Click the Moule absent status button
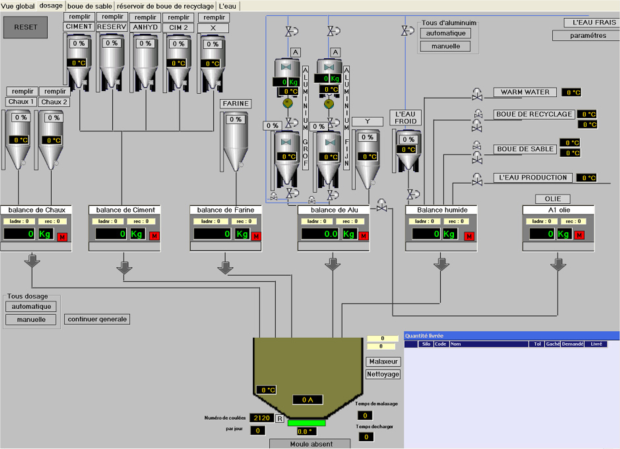620x449 pixels. pos(310,444)
